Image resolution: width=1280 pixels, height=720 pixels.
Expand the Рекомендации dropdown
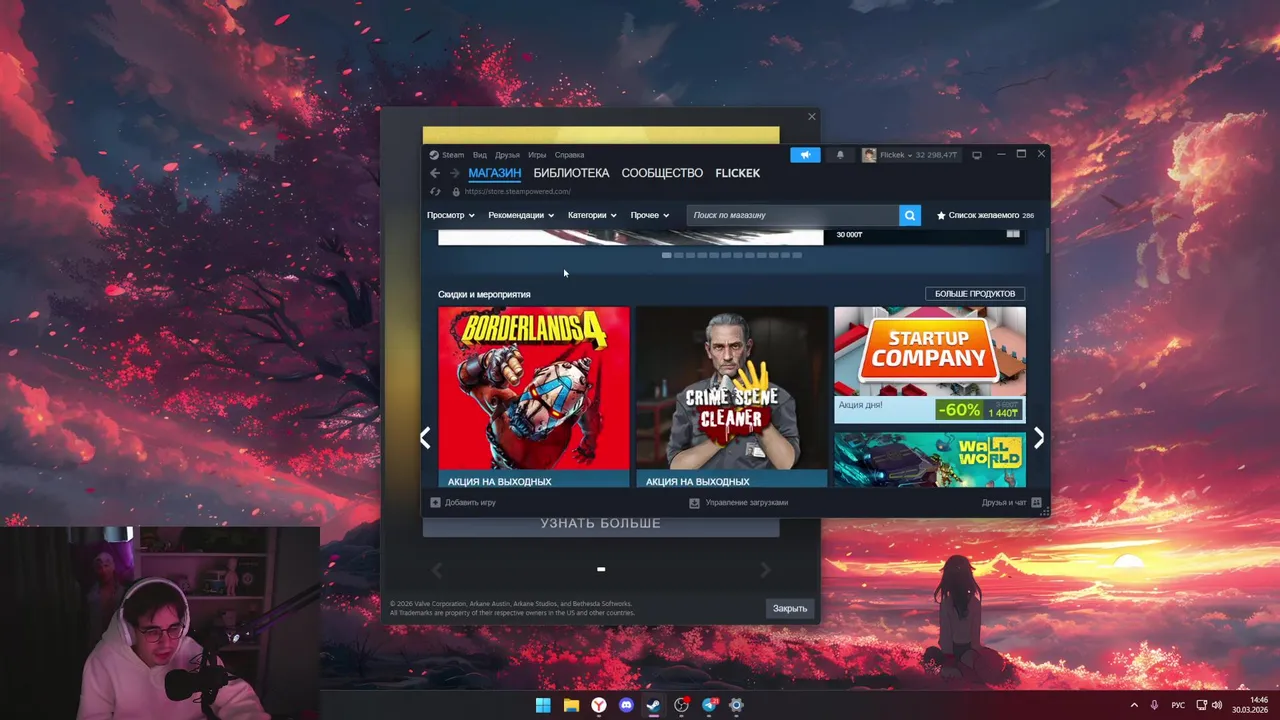click(x=521, y=215)
